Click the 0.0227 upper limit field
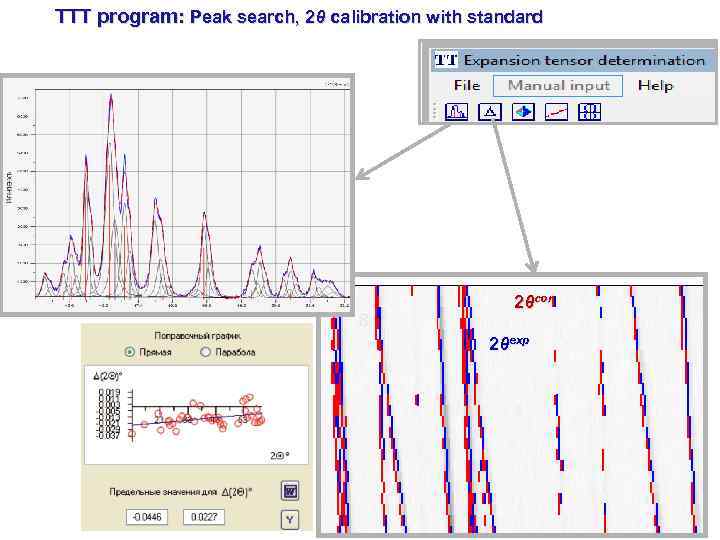This screenshot has height=540, width=720. coord(204,517)
